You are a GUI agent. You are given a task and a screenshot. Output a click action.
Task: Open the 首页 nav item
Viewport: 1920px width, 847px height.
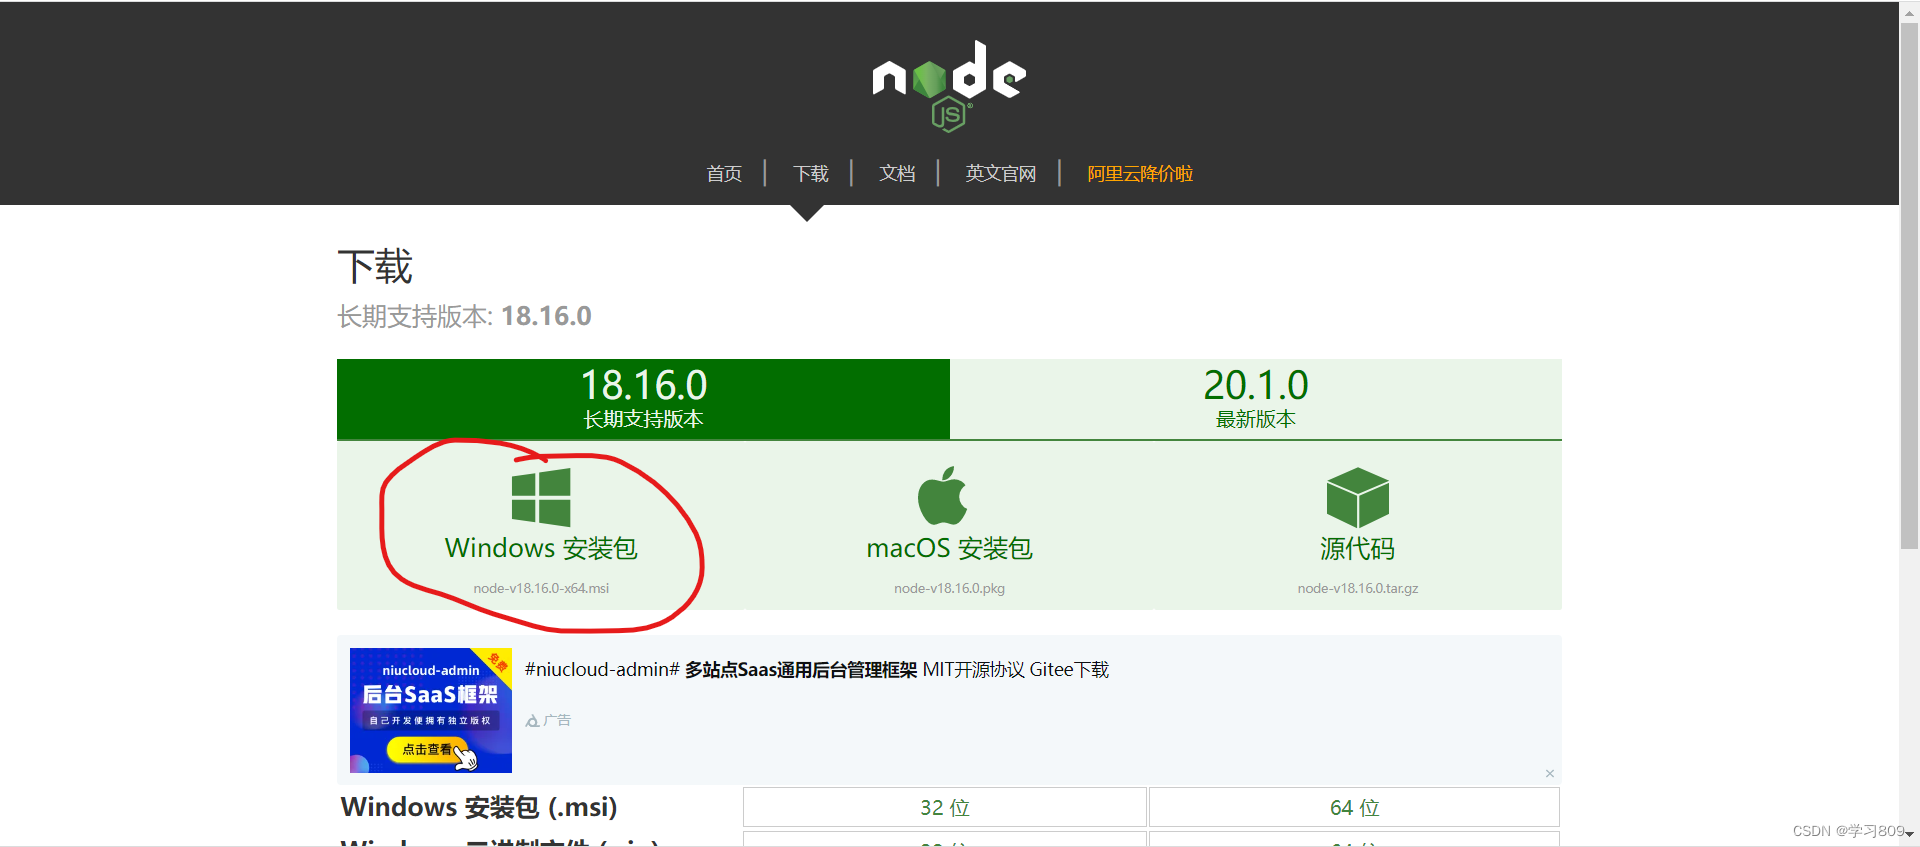(724, 174)
